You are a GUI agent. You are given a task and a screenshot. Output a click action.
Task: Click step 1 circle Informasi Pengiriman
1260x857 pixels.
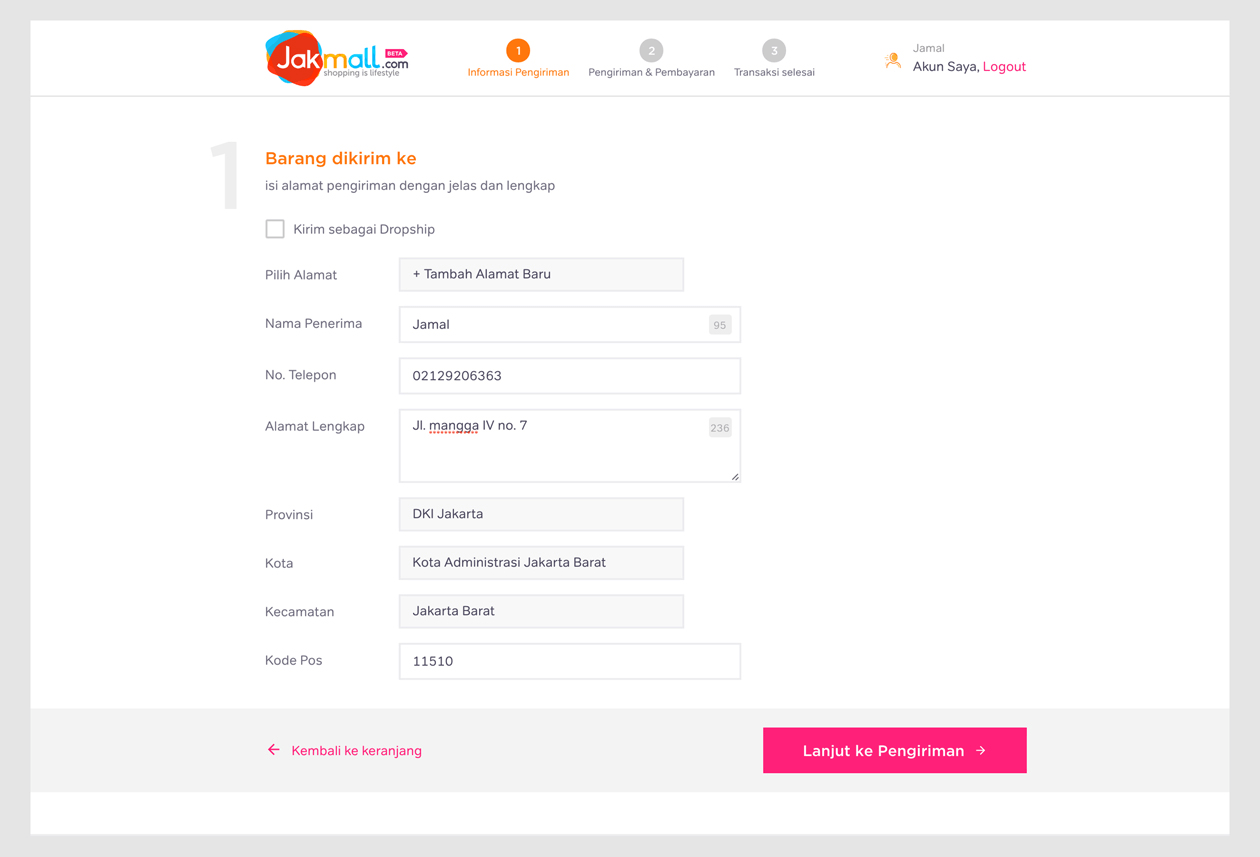coord(518,50)
